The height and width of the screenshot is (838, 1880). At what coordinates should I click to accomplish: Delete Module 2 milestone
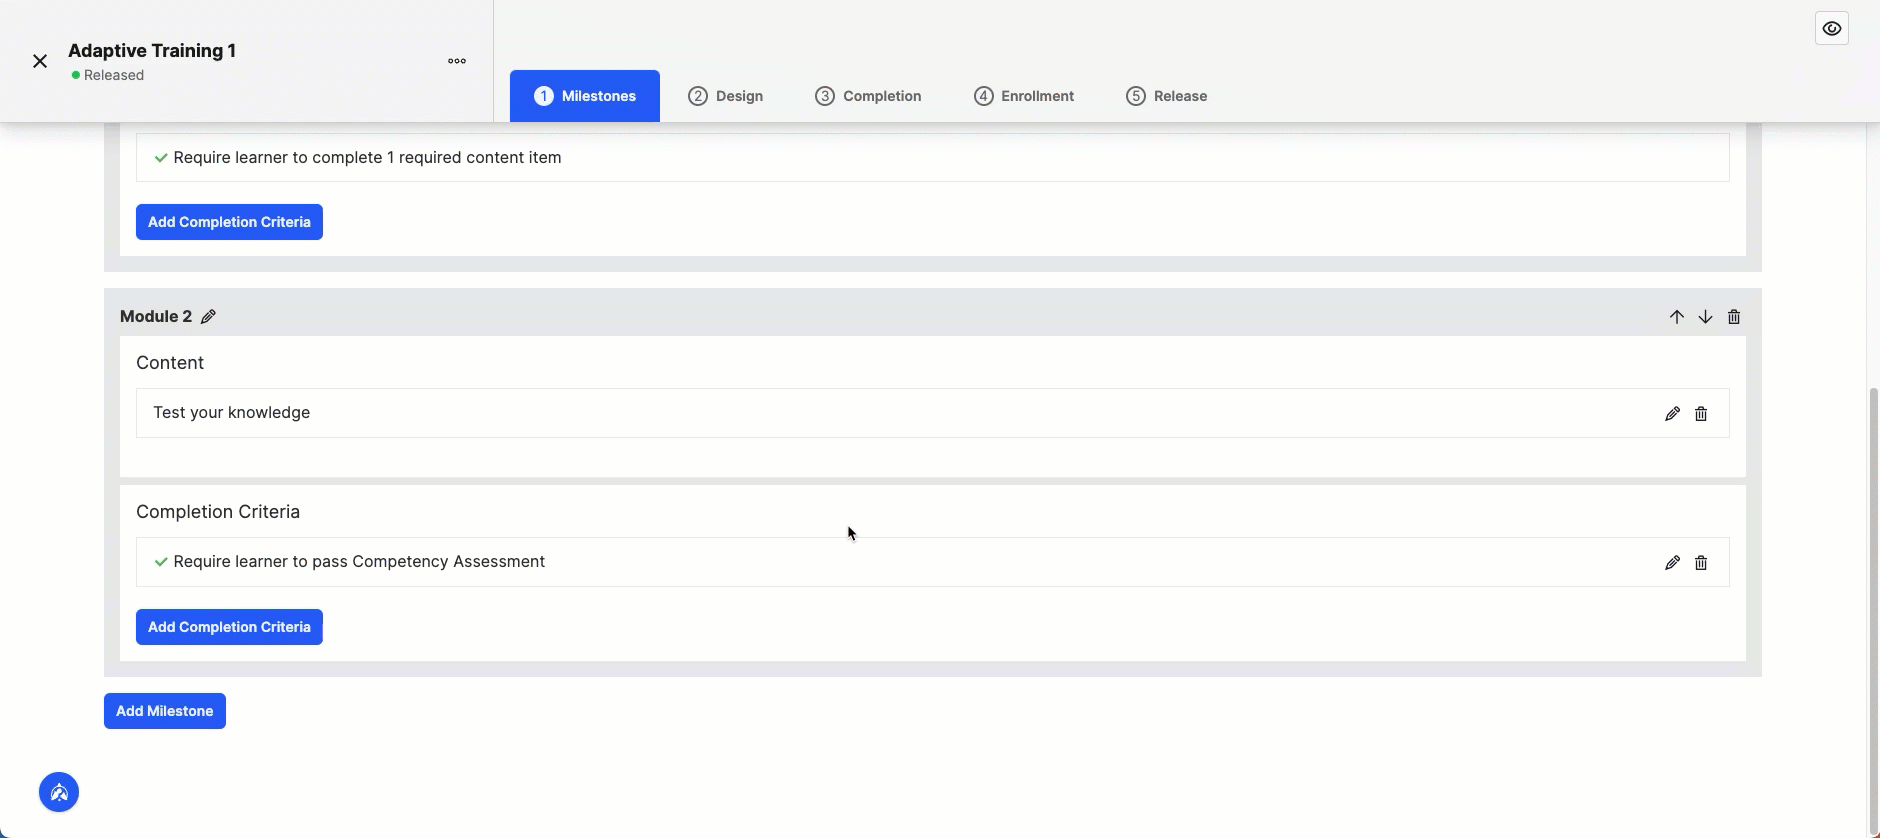click(x=1734, y=317)
